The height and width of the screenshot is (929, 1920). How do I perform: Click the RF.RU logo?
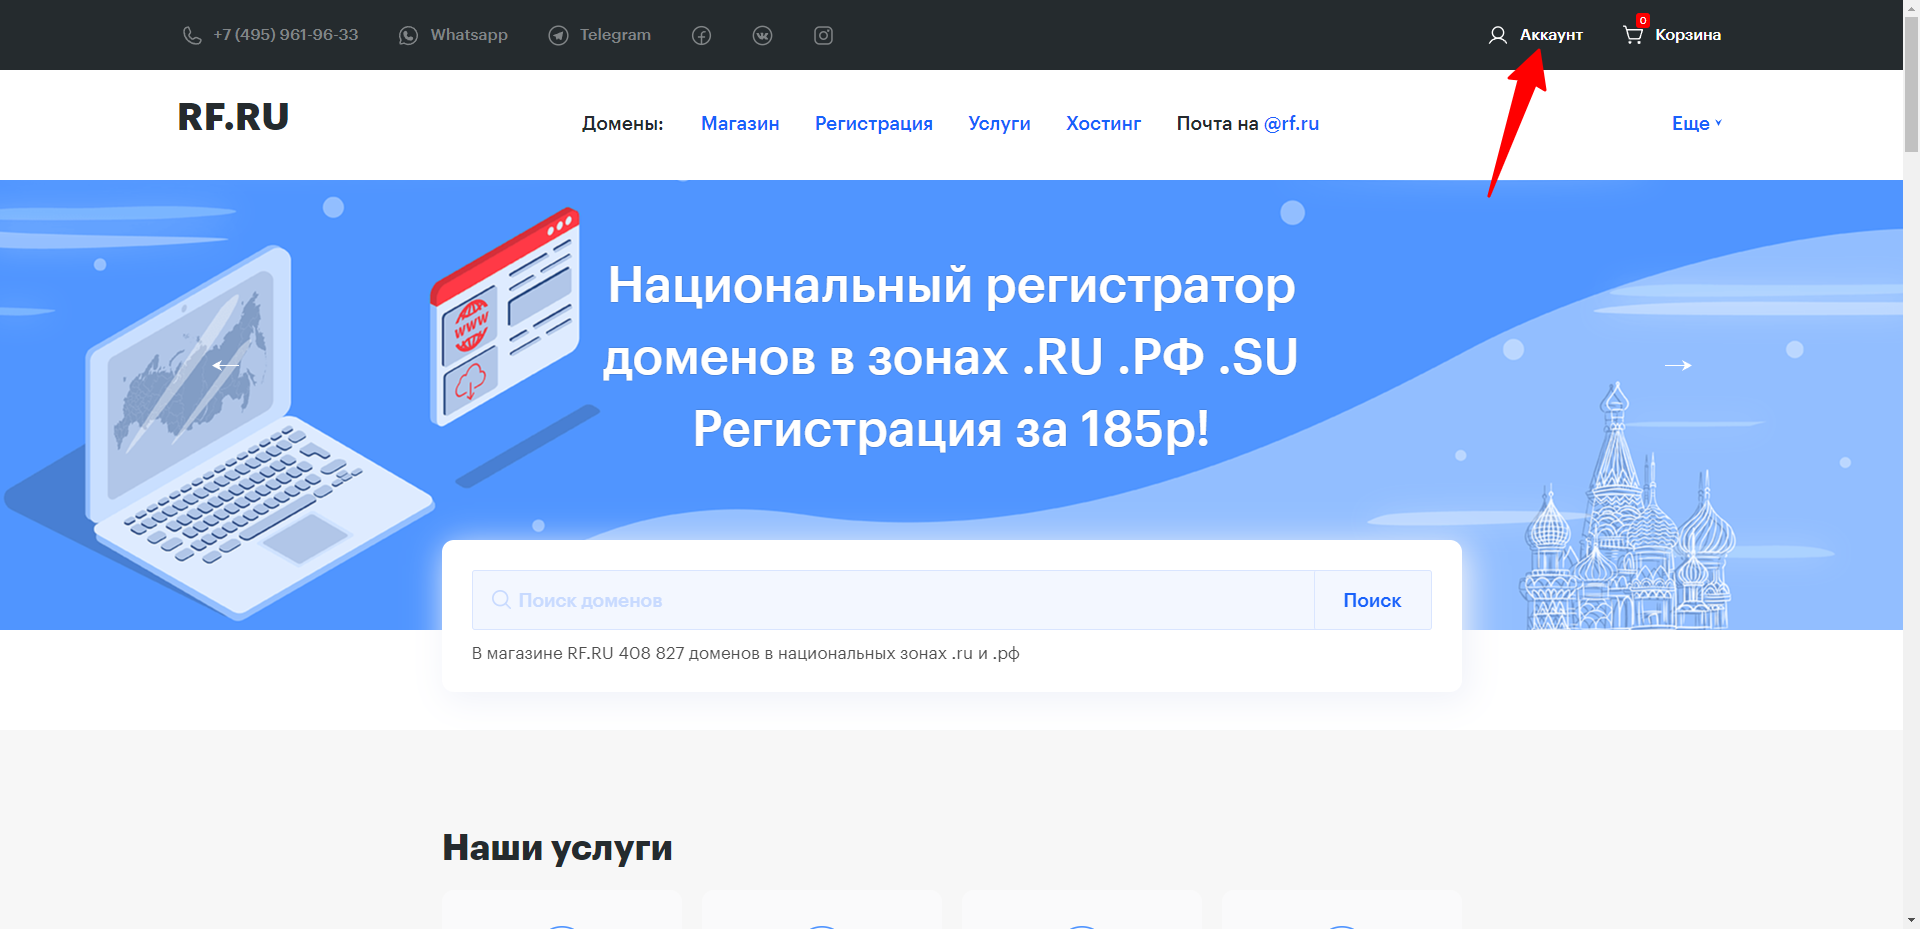(233, 117)
